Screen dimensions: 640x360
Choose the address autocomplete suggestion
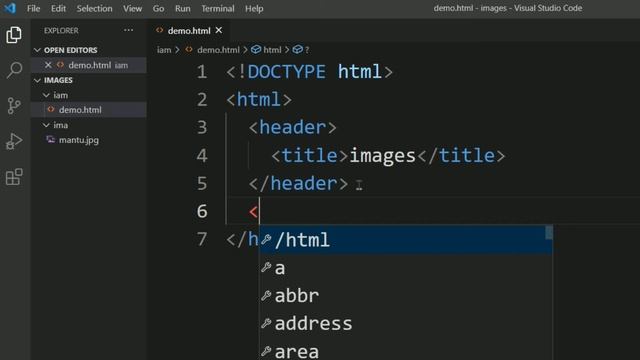pyautogui.click(x=406, y=323)
